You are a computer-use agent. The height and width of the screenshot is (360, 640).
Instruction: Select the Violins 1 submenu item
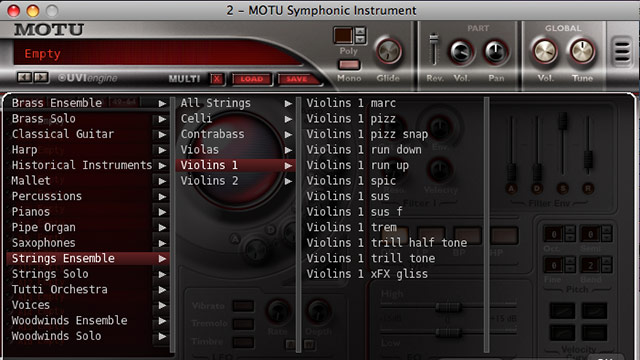coord(236,165)
